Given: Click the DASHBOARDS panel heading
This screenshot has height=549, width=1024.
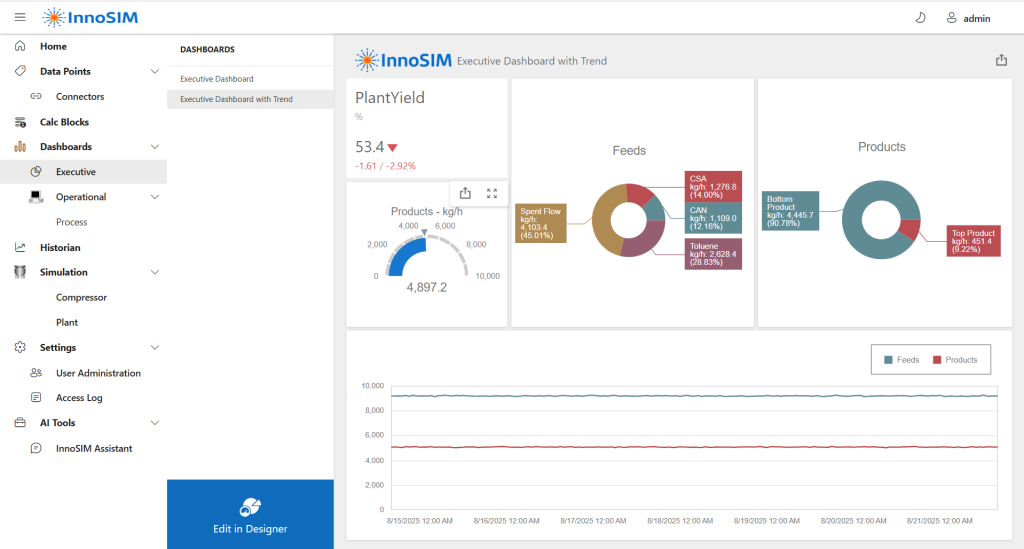Looking at the screenshot, I should pyautogui.click(x=208, y=50).
